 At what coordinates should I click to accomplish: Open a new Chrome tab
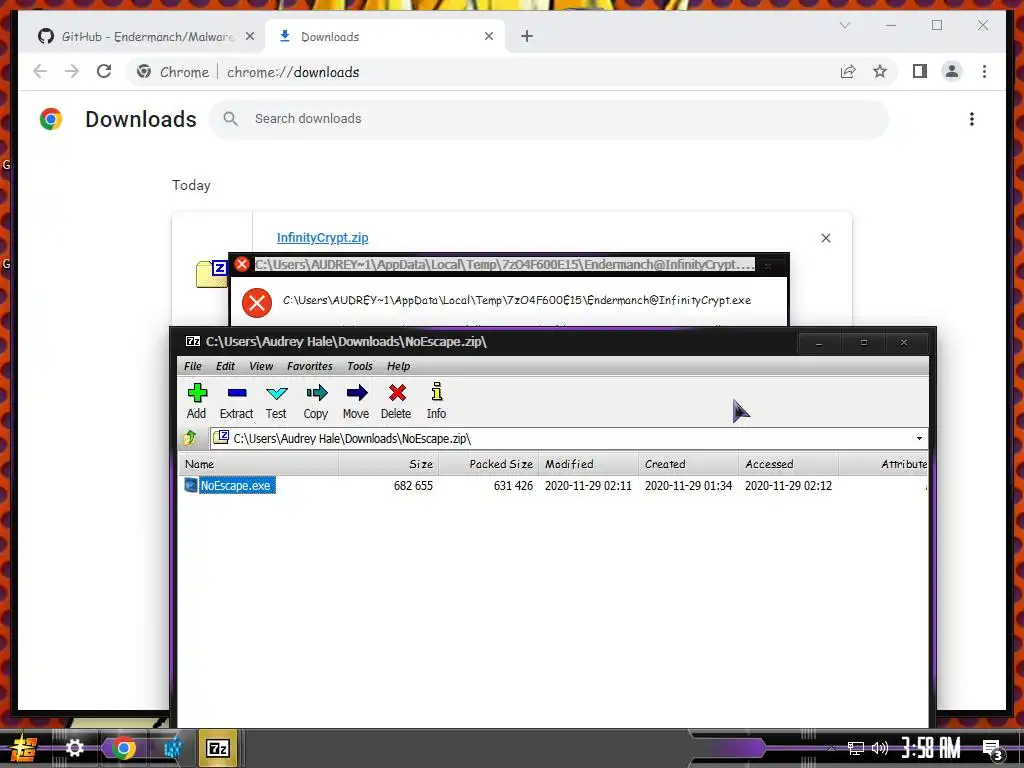pyautogui.click(x=527, y=37)
